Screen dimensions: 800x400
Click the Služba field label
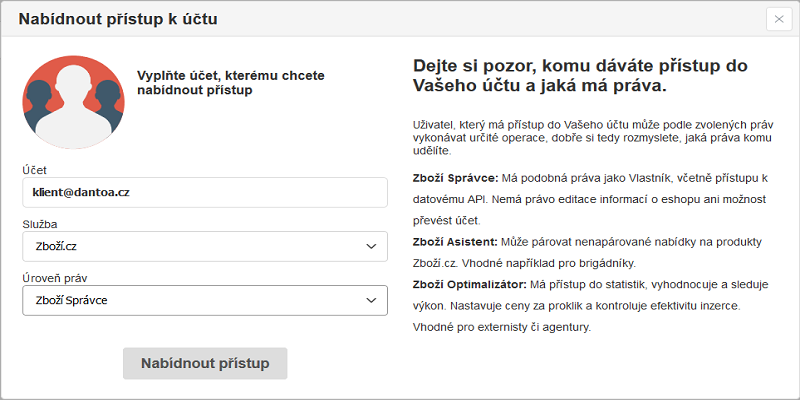[41, 224]
